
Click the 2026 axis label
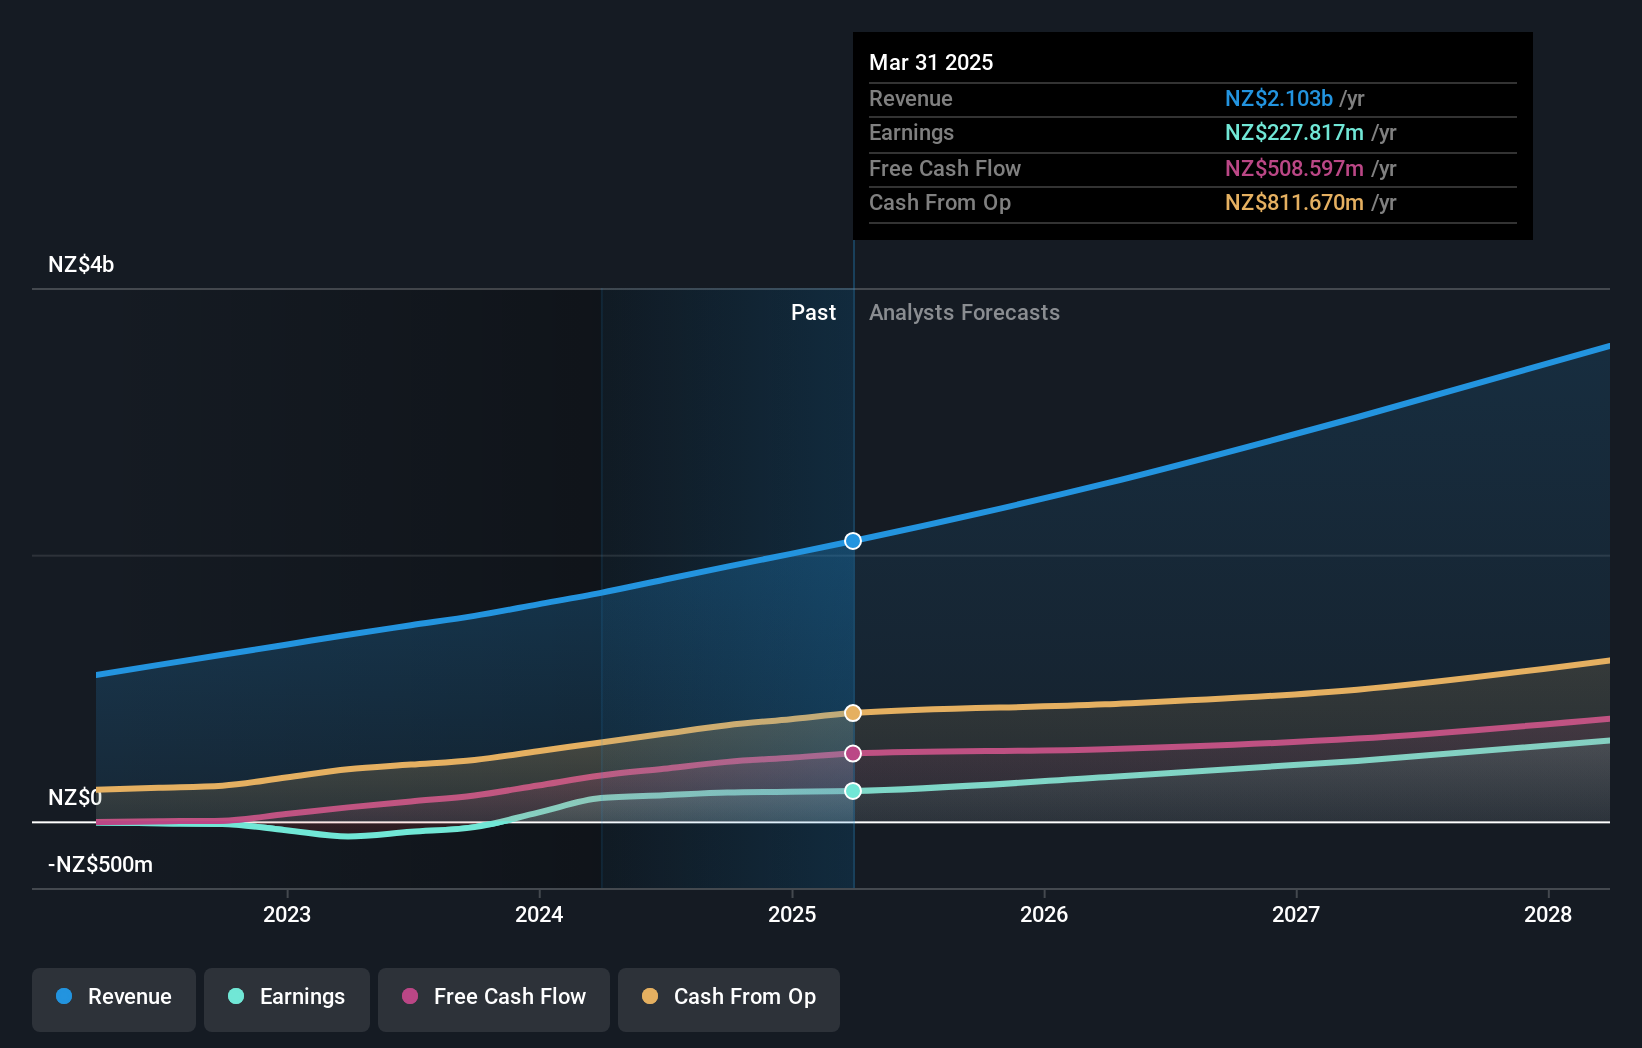tap(1043, 914)
